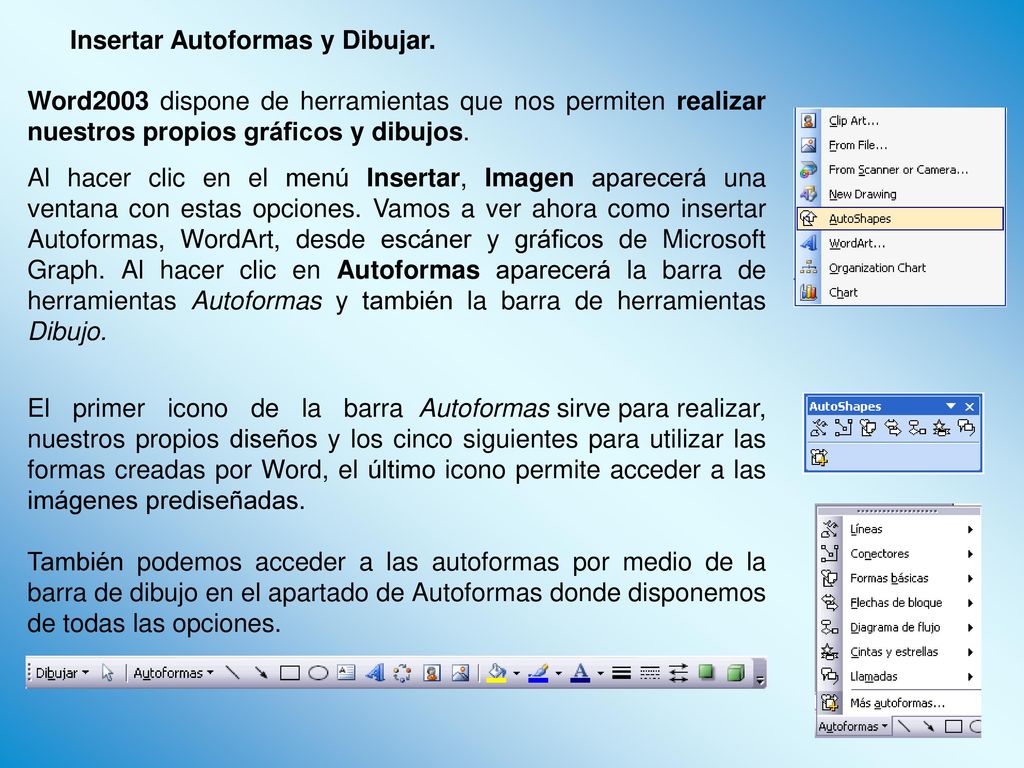Choose Chart at bottom of picture menu
This screenshot has width=1024, height=768.
(900, 293)
